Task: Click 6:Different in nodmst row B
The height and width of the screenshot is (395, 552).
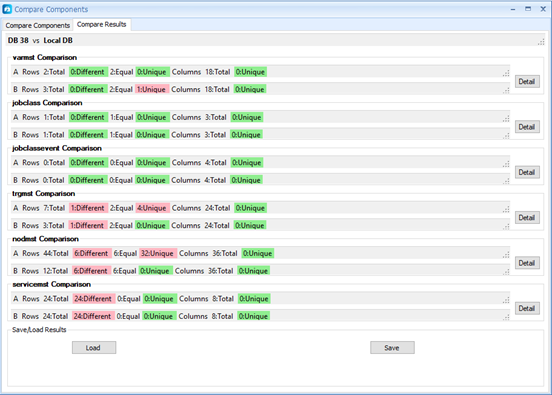Action: pyautogui.click(x=91, y=271)
